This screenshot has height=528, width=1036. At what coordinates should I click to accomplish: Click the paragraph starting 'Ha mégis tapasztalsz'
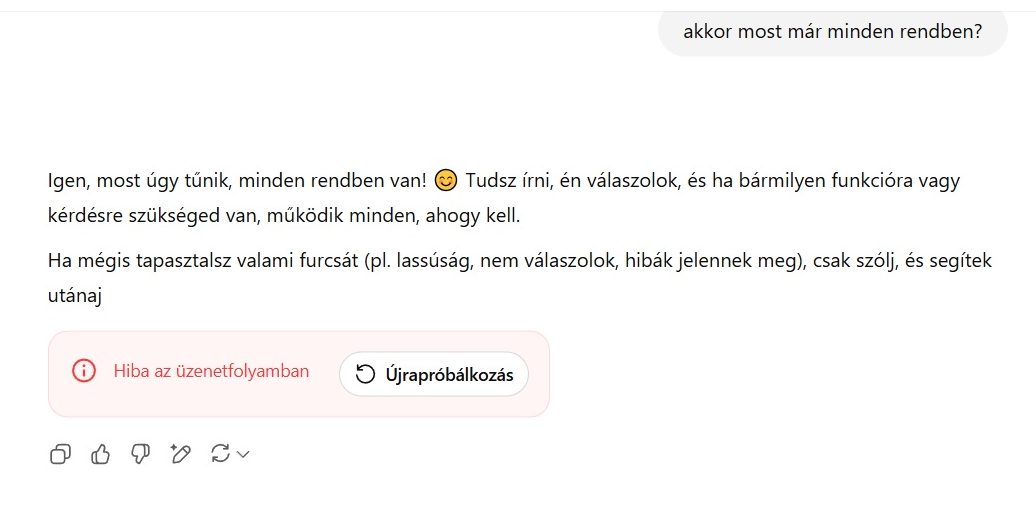click(x=519, y=278)
